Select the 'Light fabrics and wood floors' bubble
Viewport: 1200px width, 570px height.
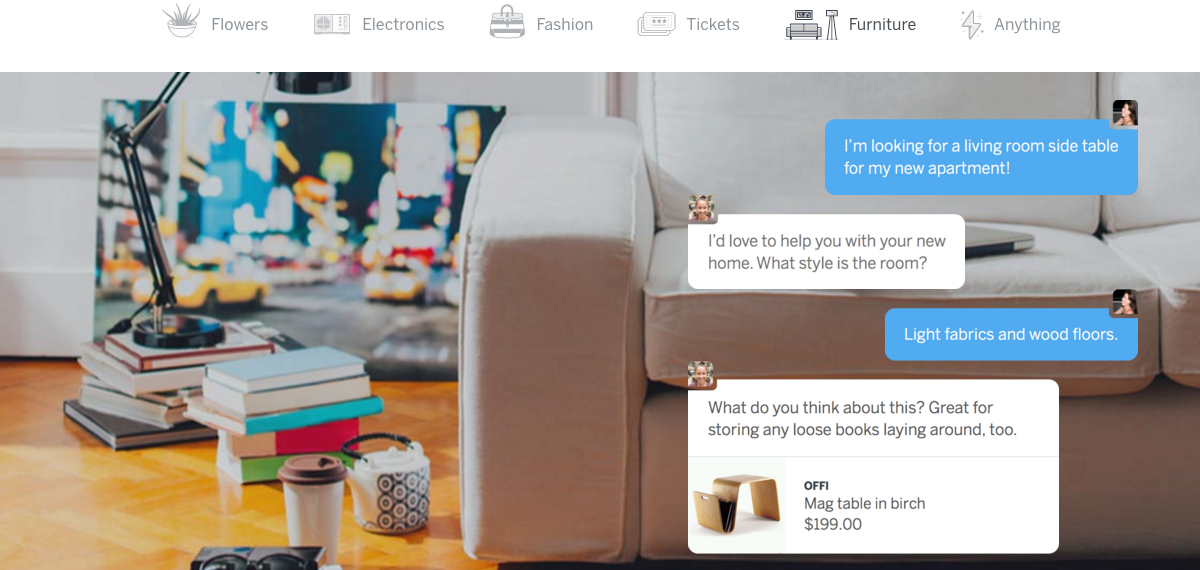coord(1011,334)
